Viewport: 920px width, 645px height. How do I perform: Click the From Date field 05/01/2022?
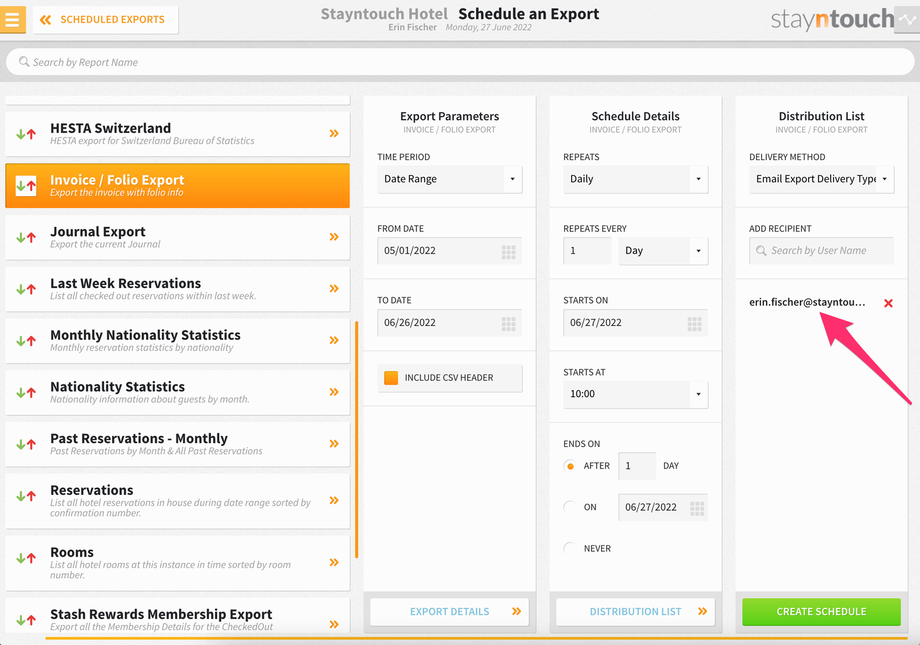(449, 251)
